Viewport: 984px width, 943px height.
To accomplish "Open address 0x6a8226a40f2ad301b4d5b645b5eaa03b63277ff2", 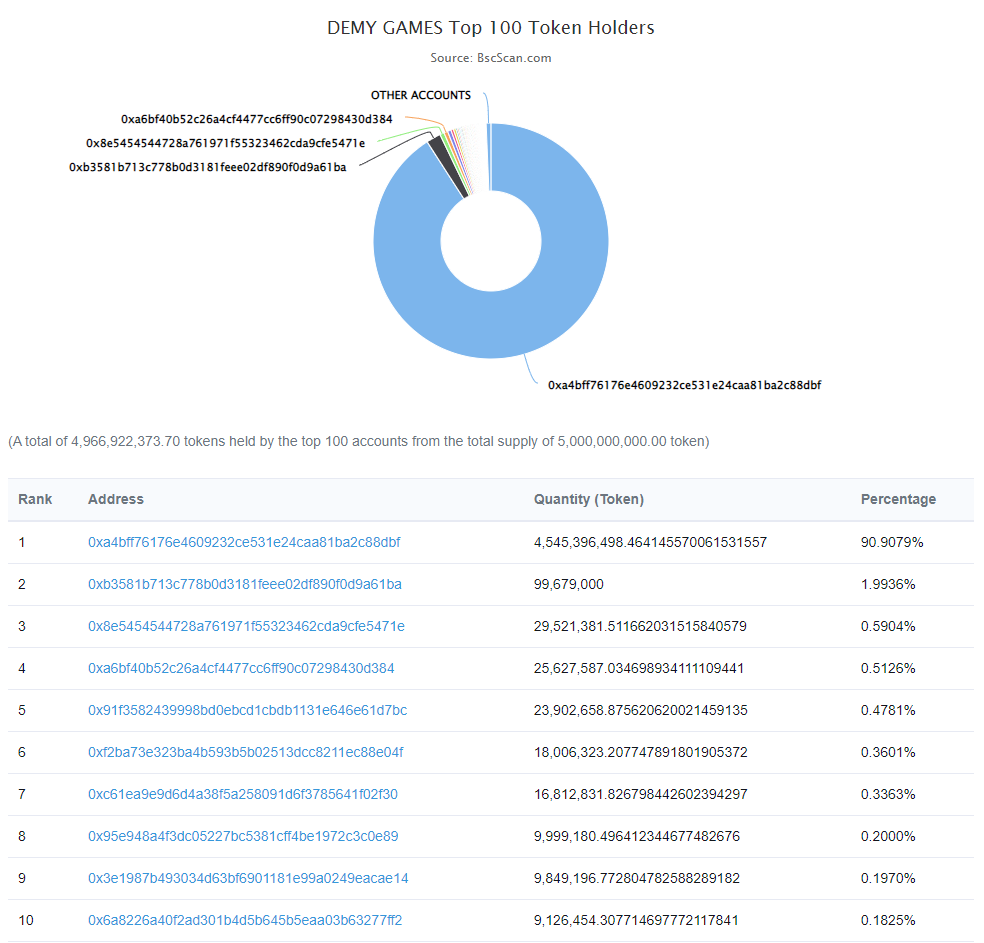I will click(x=245, y=920).
